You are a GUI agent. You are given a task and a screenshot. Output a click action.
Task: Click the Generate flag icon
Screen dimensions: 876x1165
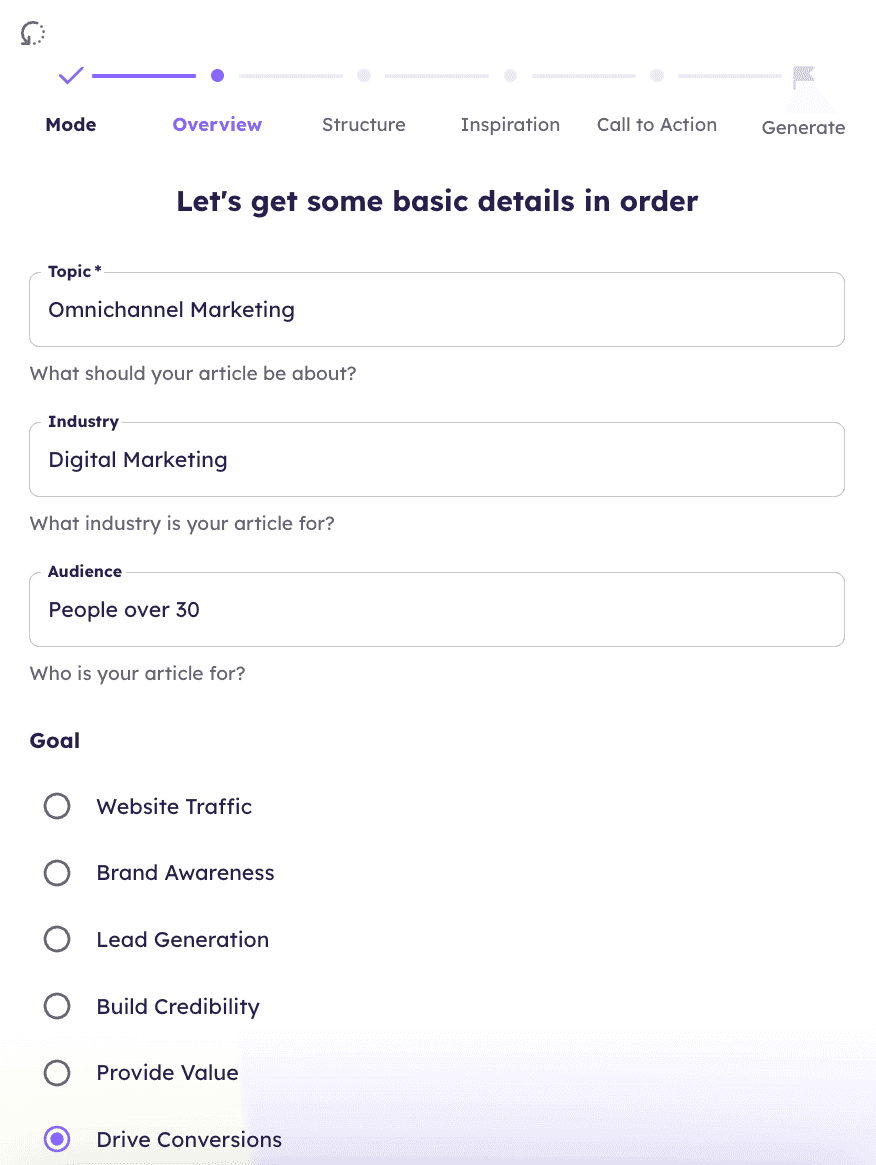click(x=803, y=77)
